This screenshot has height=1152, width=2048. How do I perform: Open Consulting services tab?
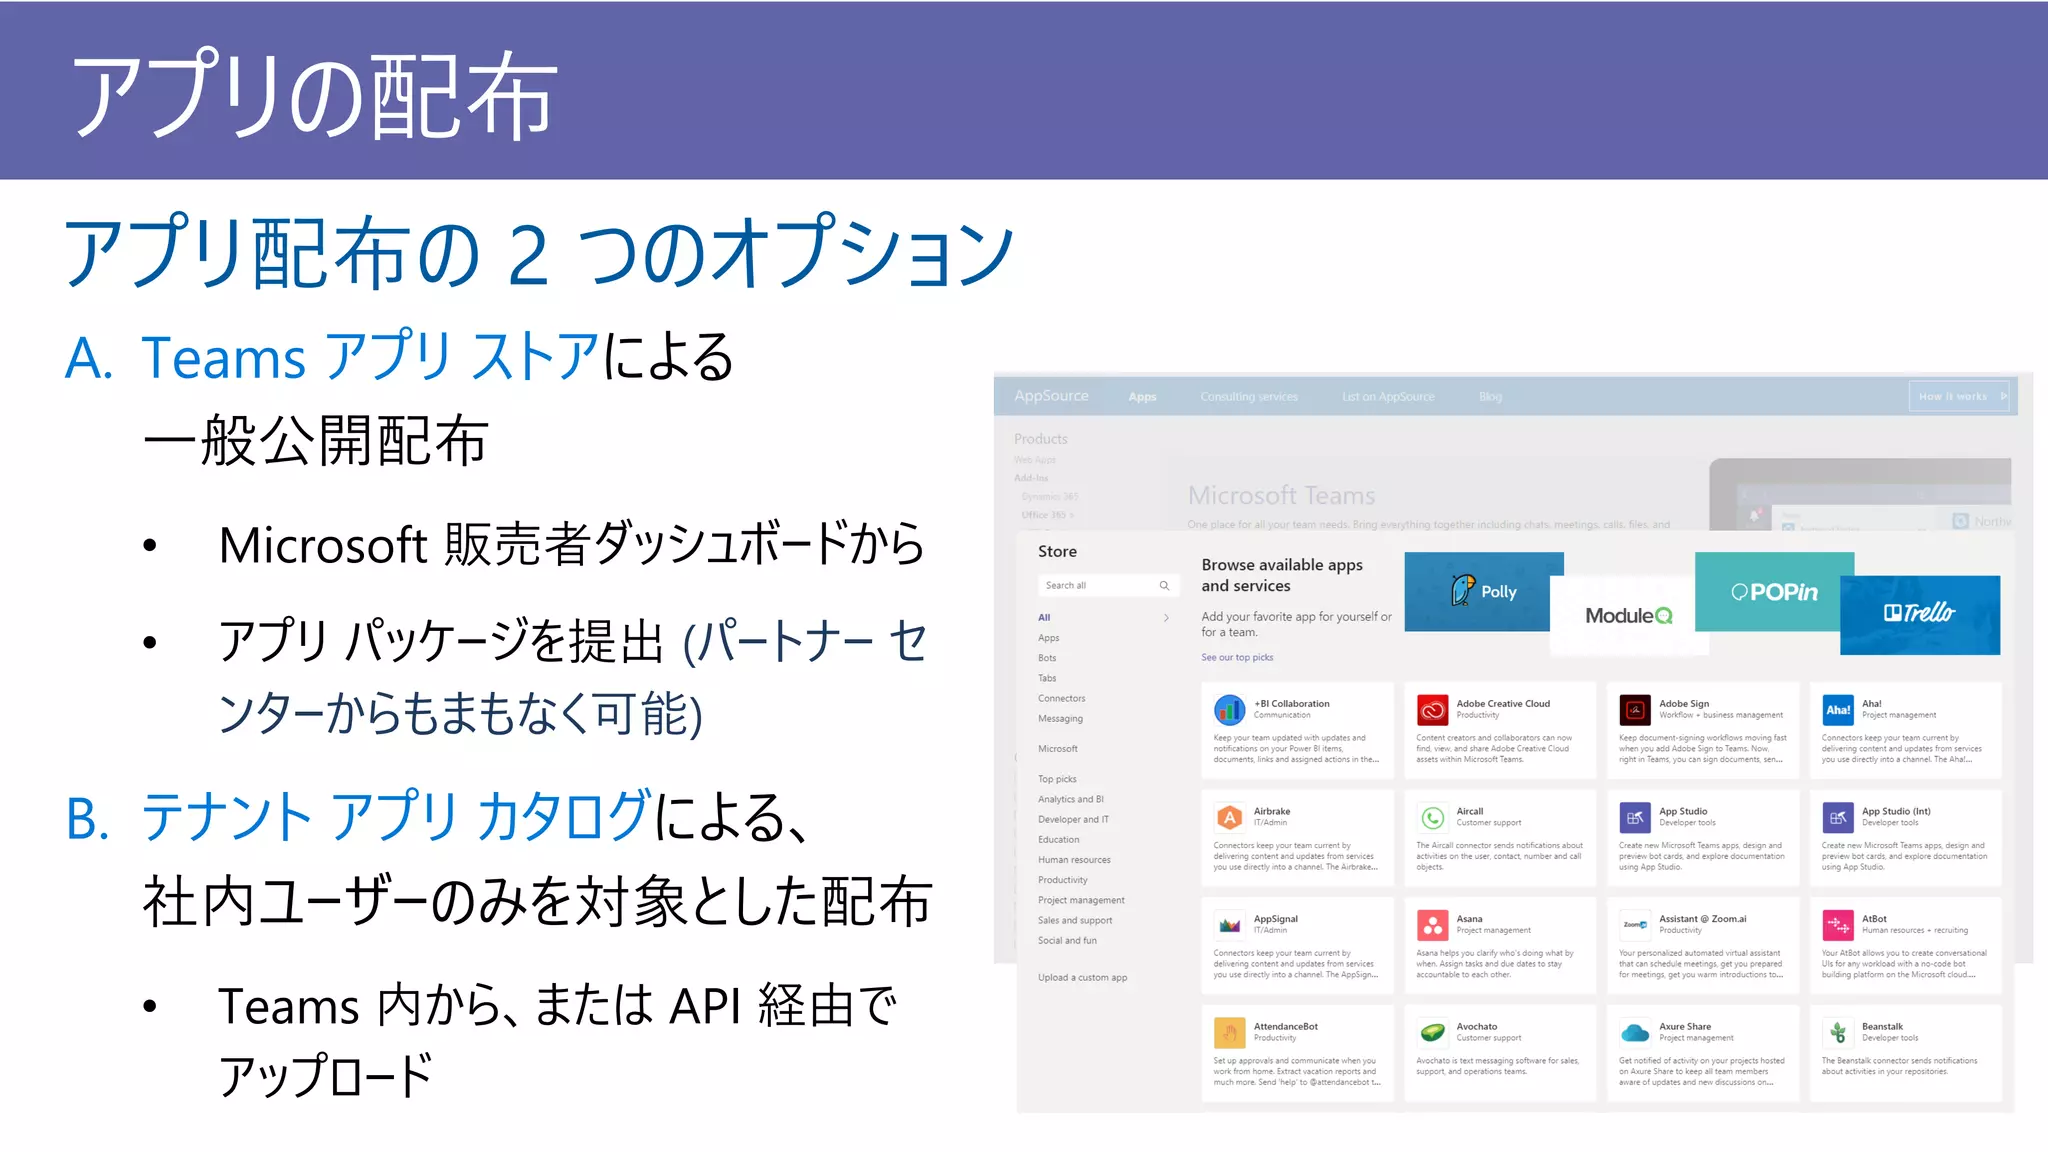[x=1249, y=397]
